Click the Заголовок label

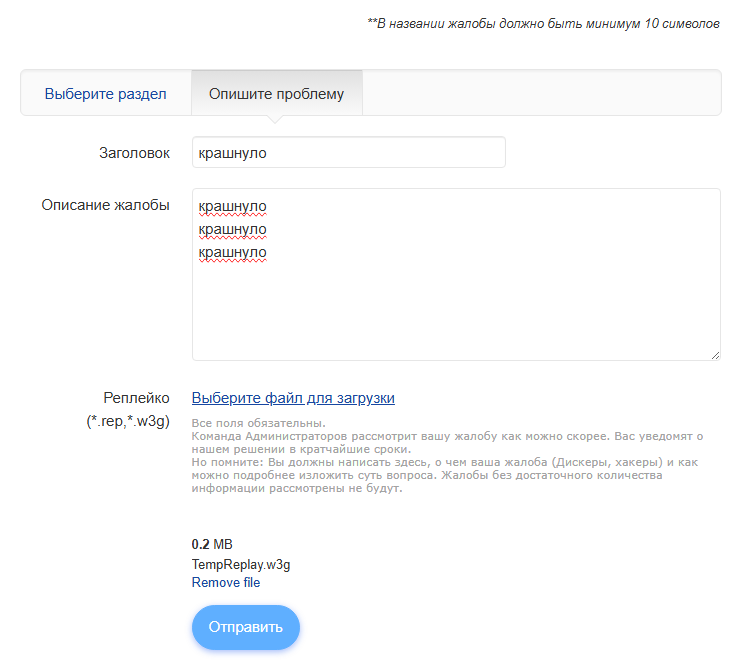click(x=134, y=153)
